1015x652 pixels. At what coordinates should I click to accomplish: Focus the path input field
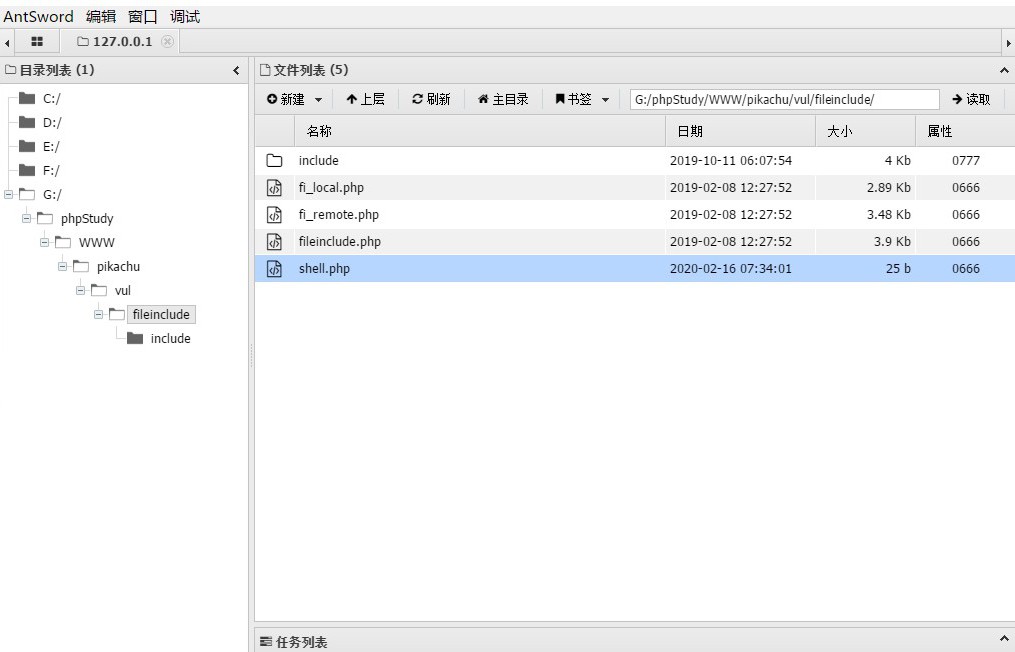pyautogui.click(x=785, y=99)
